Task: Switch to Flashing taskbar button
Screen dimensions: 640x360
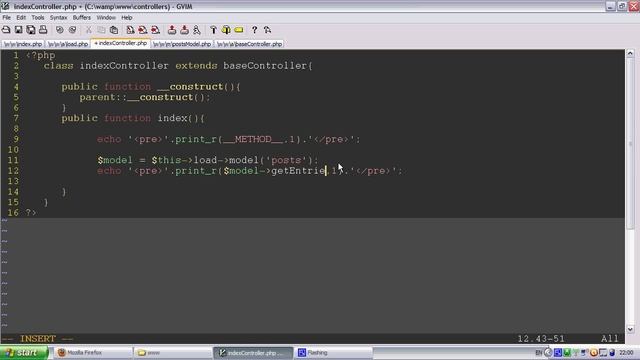Action: click(x=333, y=353)
